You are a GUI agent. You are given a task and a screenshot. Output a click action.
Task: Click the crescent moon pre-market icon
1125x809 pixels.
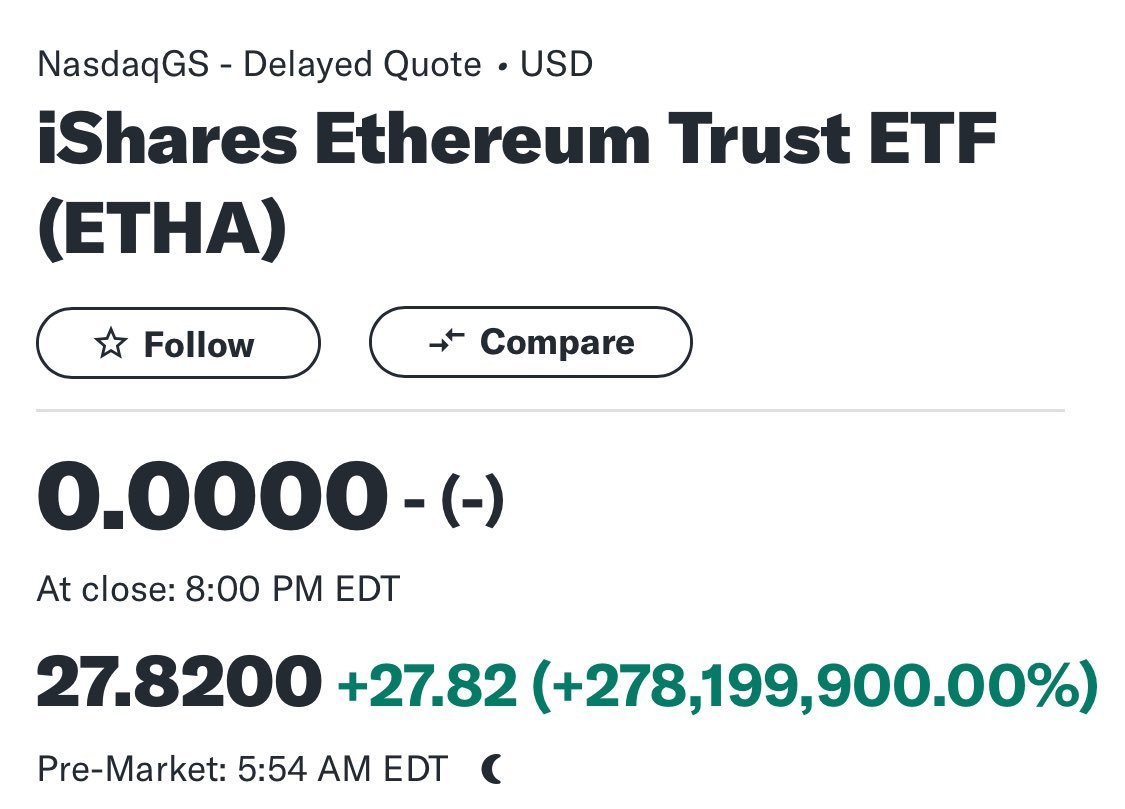(491, 770)
